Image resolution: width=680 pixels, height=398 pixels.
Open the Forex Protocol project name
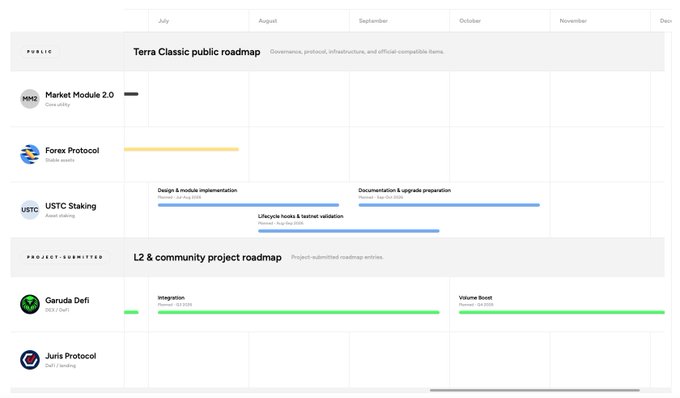[72, 150]
